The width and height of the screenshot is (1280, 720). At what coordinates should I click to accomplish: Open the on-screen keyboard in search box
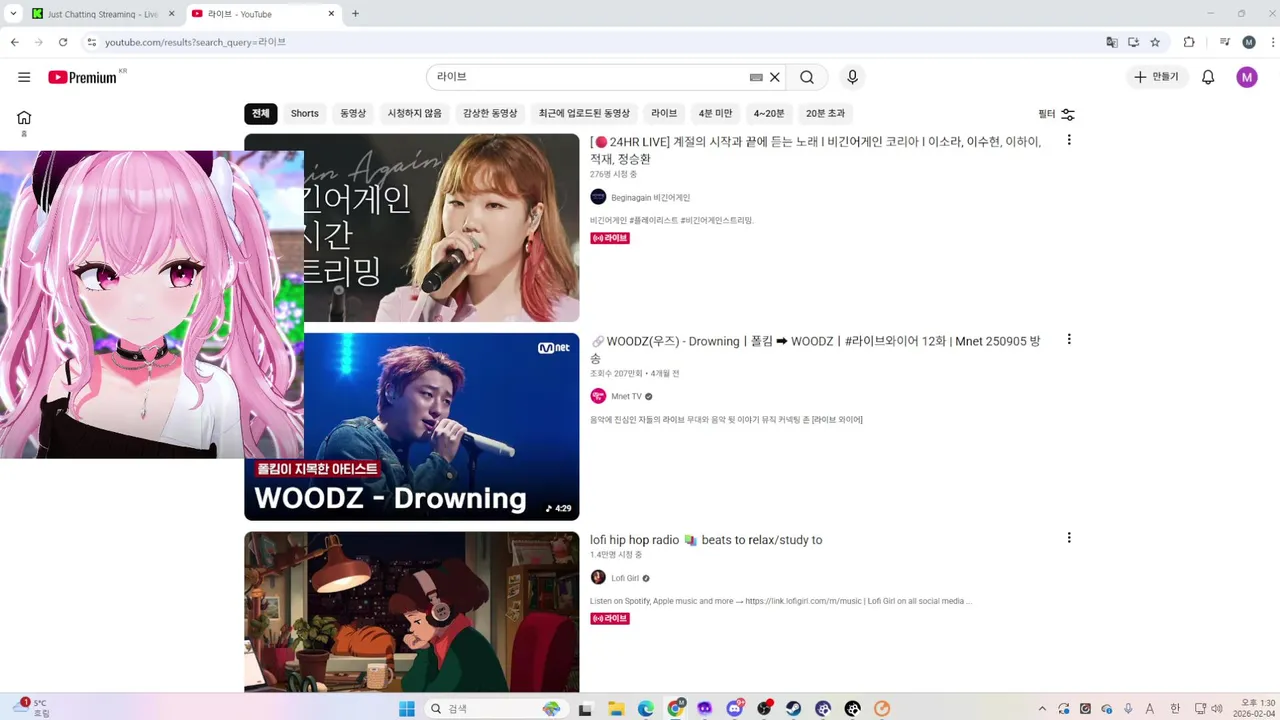point(756,77)
